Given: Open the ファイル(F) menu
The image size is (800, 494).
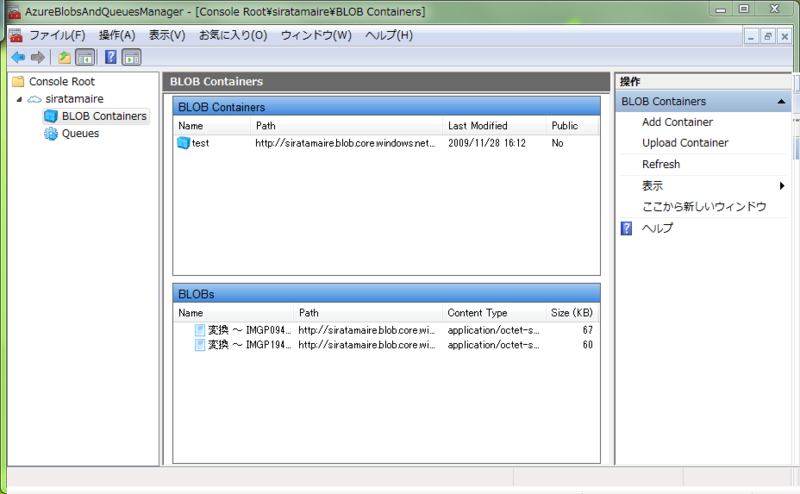Looking at the screenshot, I should coord(57,35).
